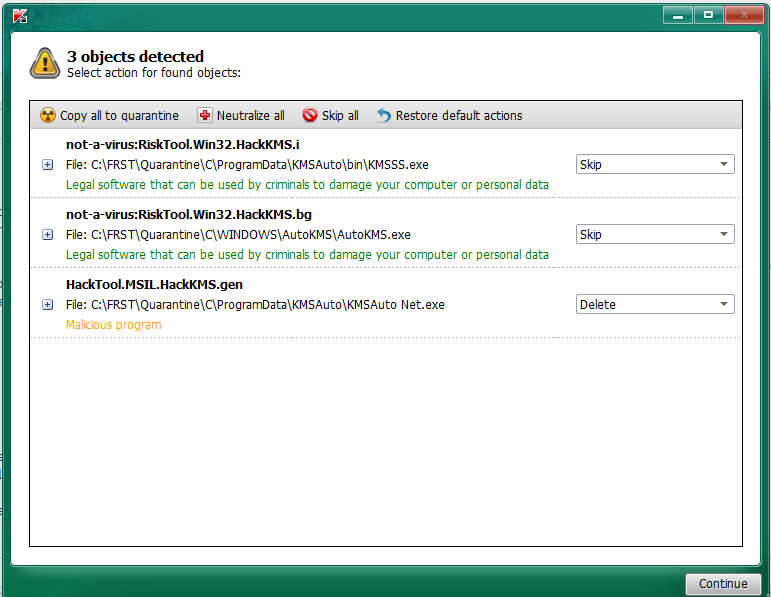Click the Kaspersky logo in title bar
771x597 pixels.
point(20,16)
